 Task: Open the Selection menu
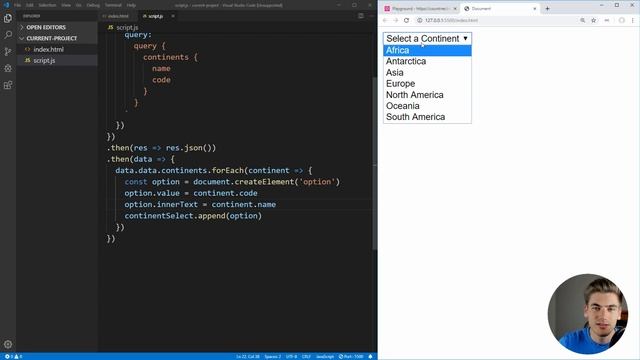(47, 5)
